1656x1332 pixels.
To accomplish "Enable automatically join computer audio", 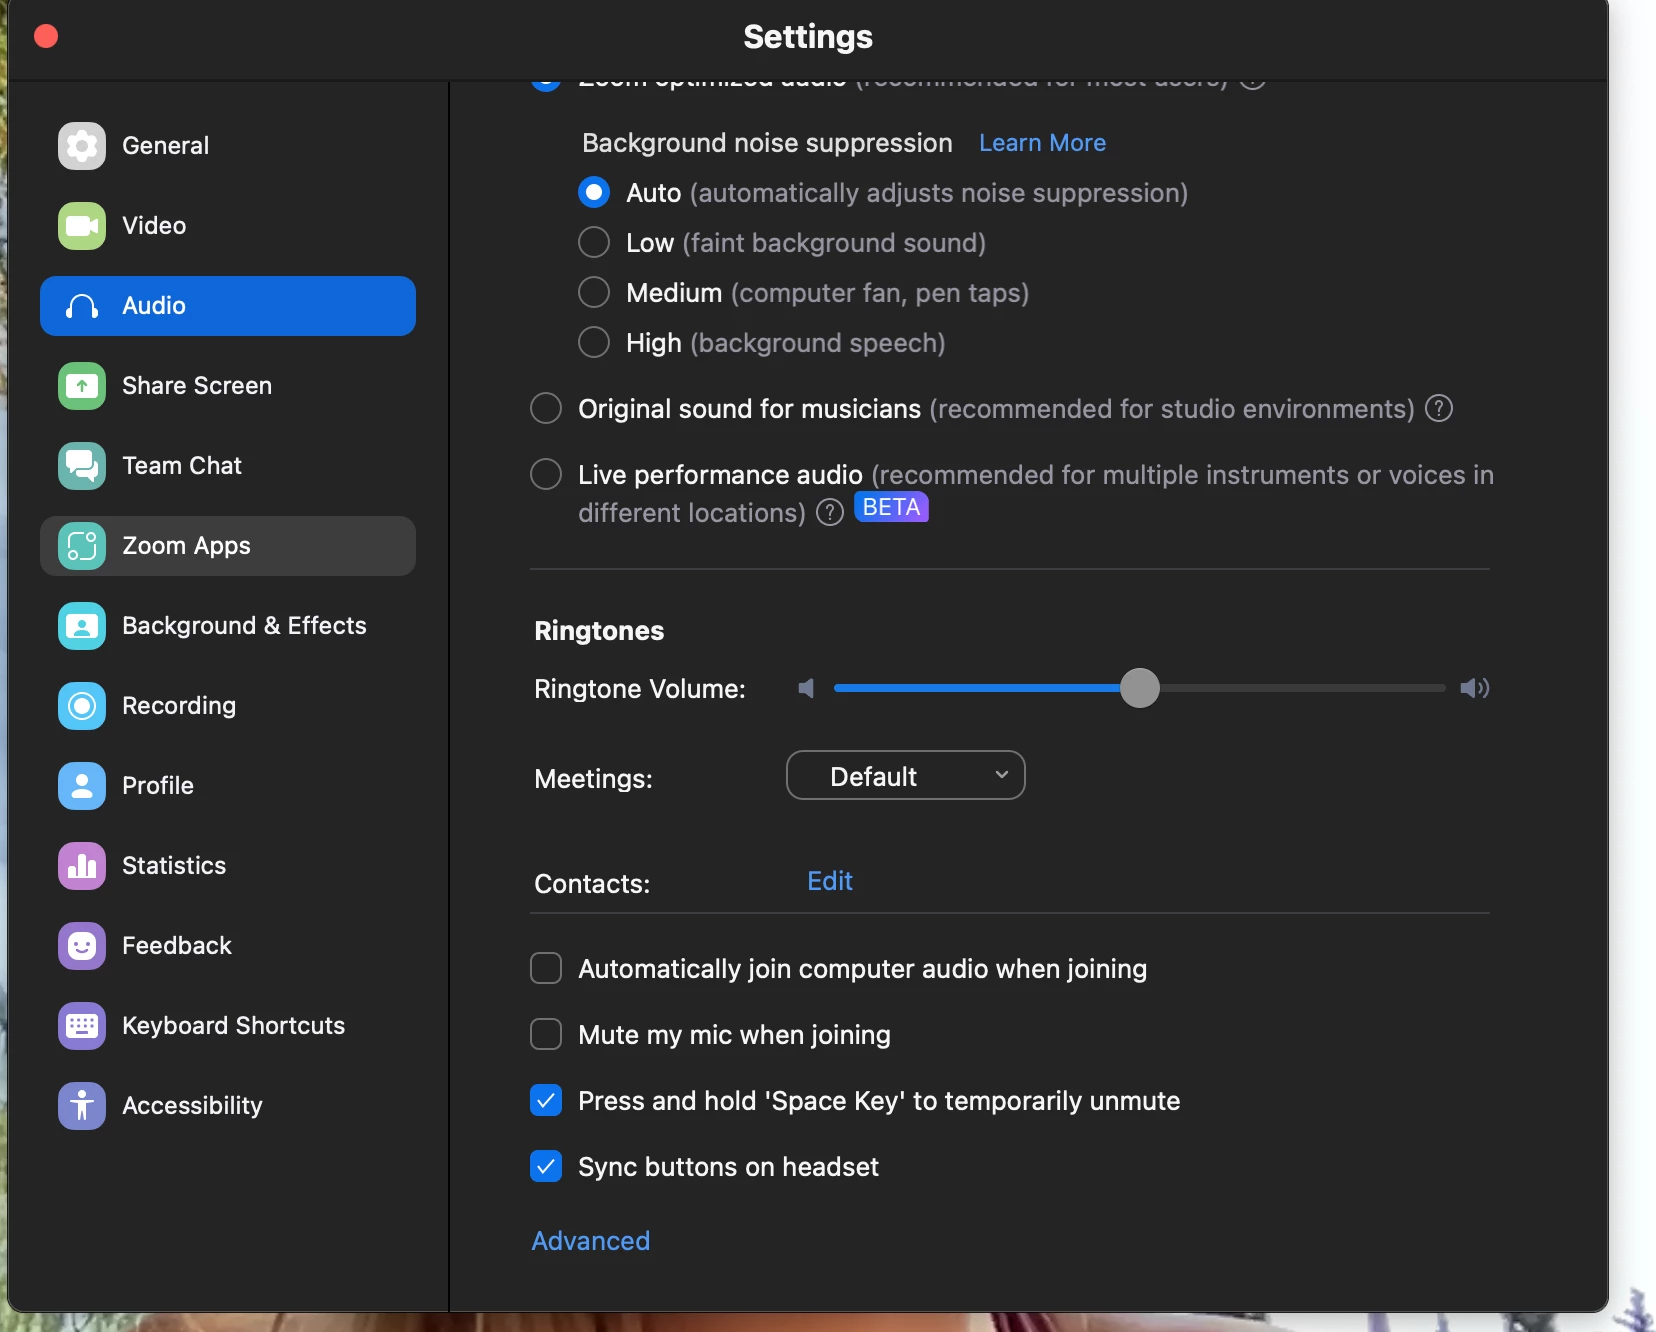I will coord(546,968).
